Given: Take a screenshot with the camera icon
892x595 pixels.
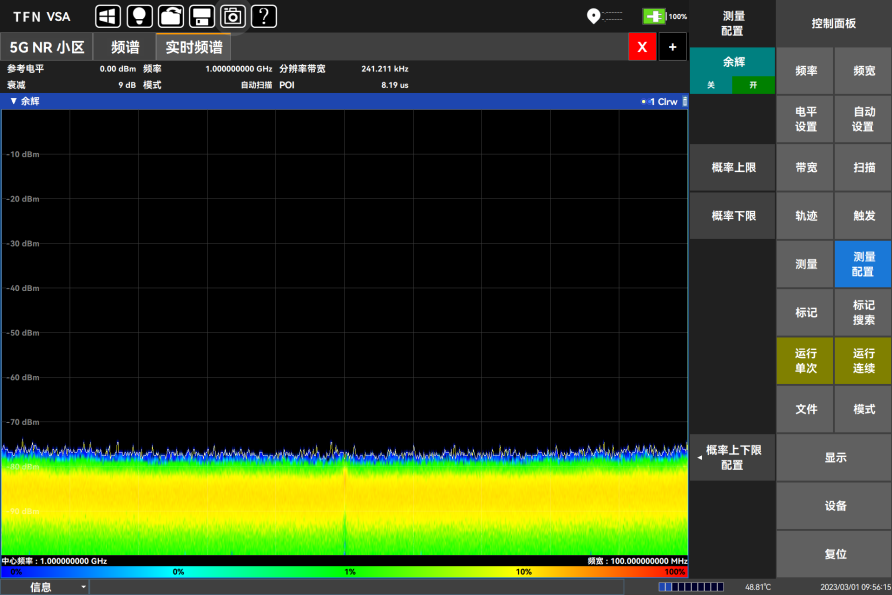Looking at the screenshot, I should pos(233,16).
